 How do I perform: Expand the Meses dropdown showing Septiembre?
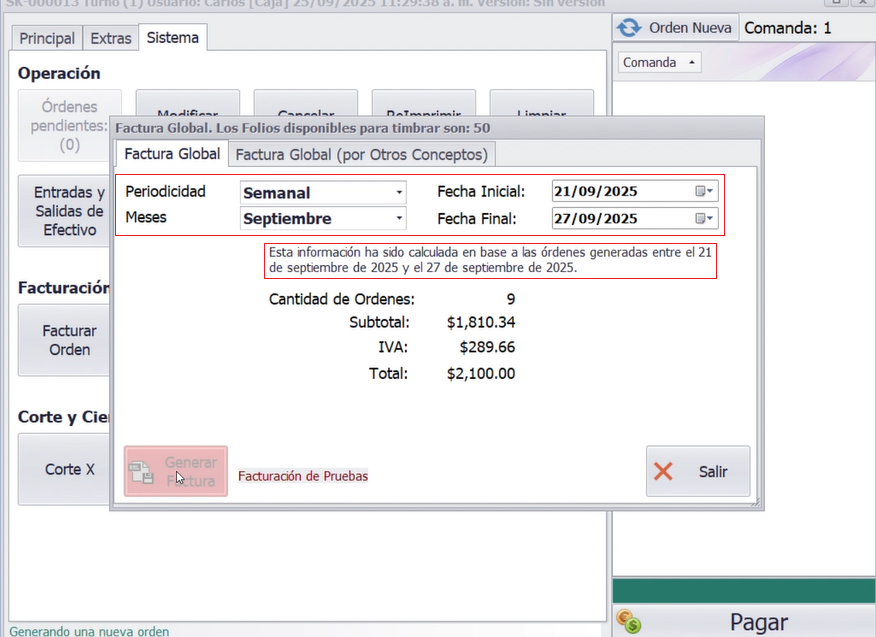click(x=399, y=218)
